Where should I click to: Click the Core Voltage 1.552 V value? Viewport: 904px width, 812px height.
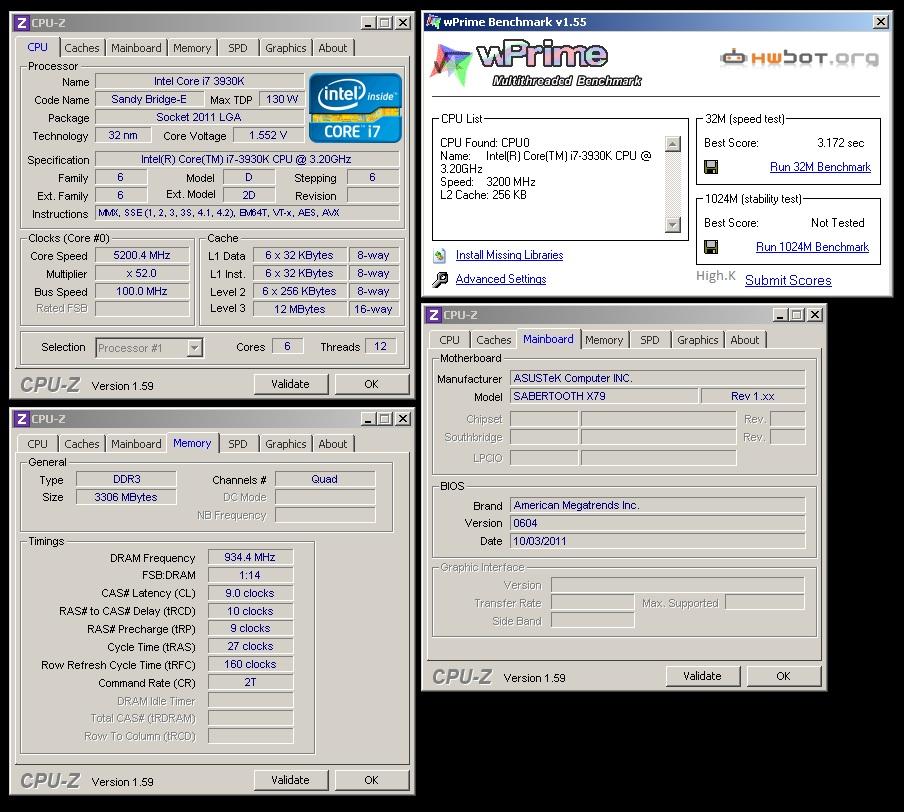268,136
